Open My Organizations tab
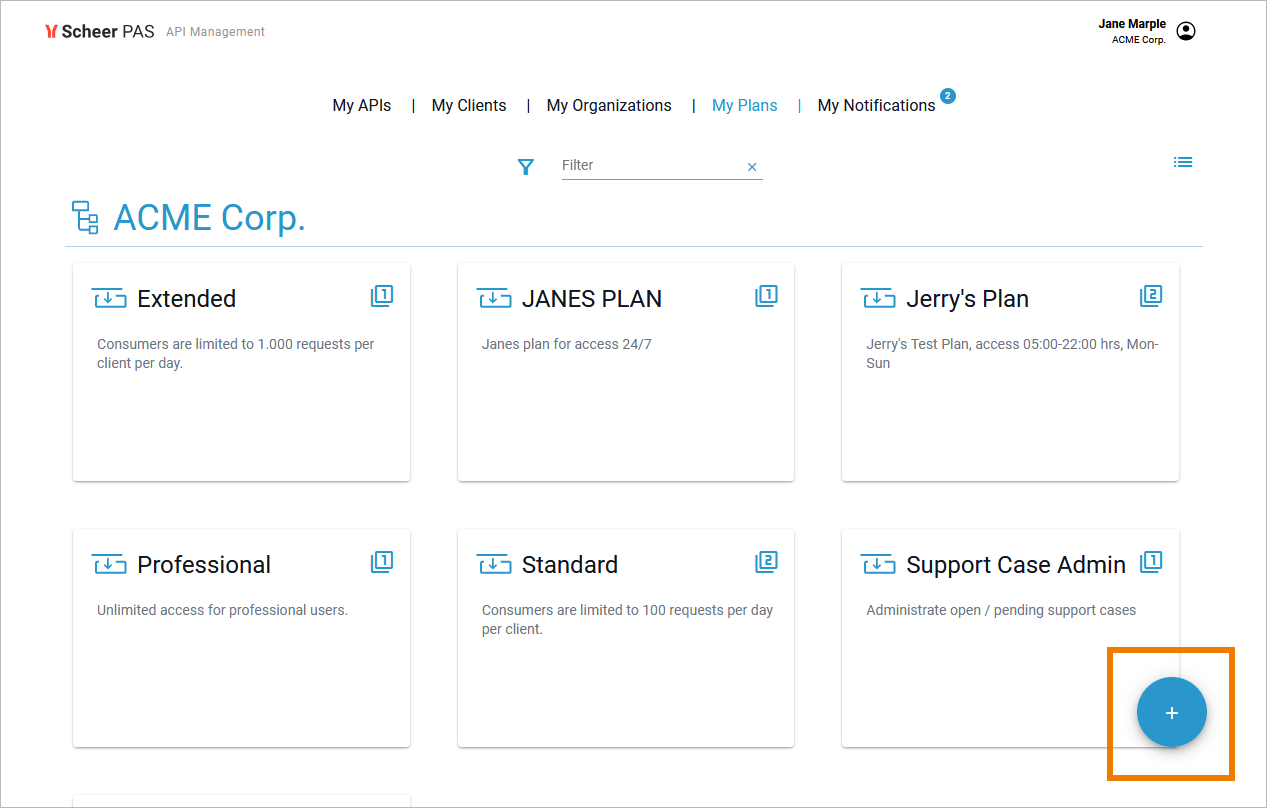Viewport: 1267px width, 808px height. click(609, 105)
